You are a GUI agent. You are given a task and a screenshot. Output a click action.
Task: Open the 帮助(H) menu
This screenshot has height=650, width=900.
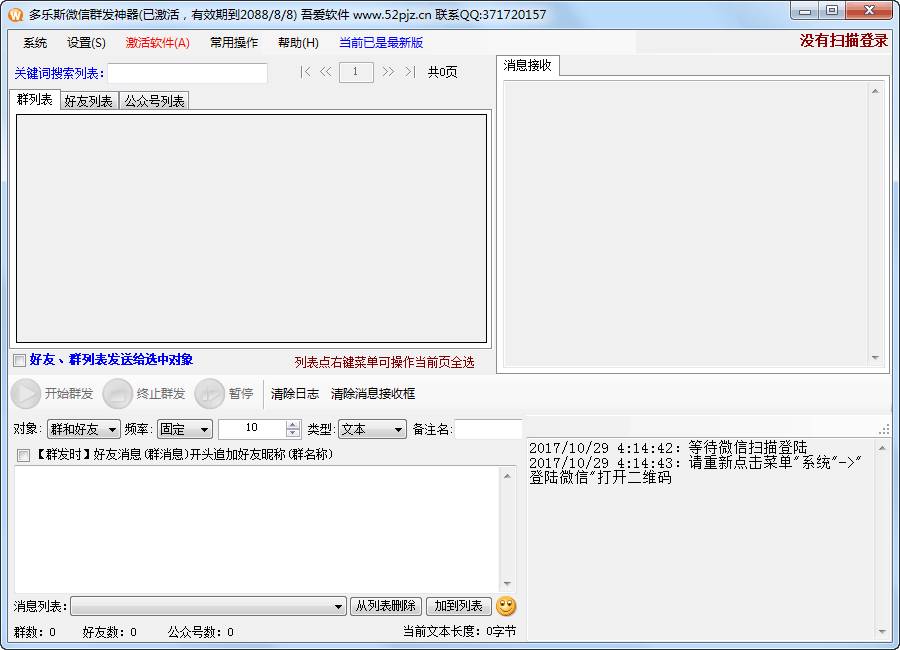pos(298,42)
